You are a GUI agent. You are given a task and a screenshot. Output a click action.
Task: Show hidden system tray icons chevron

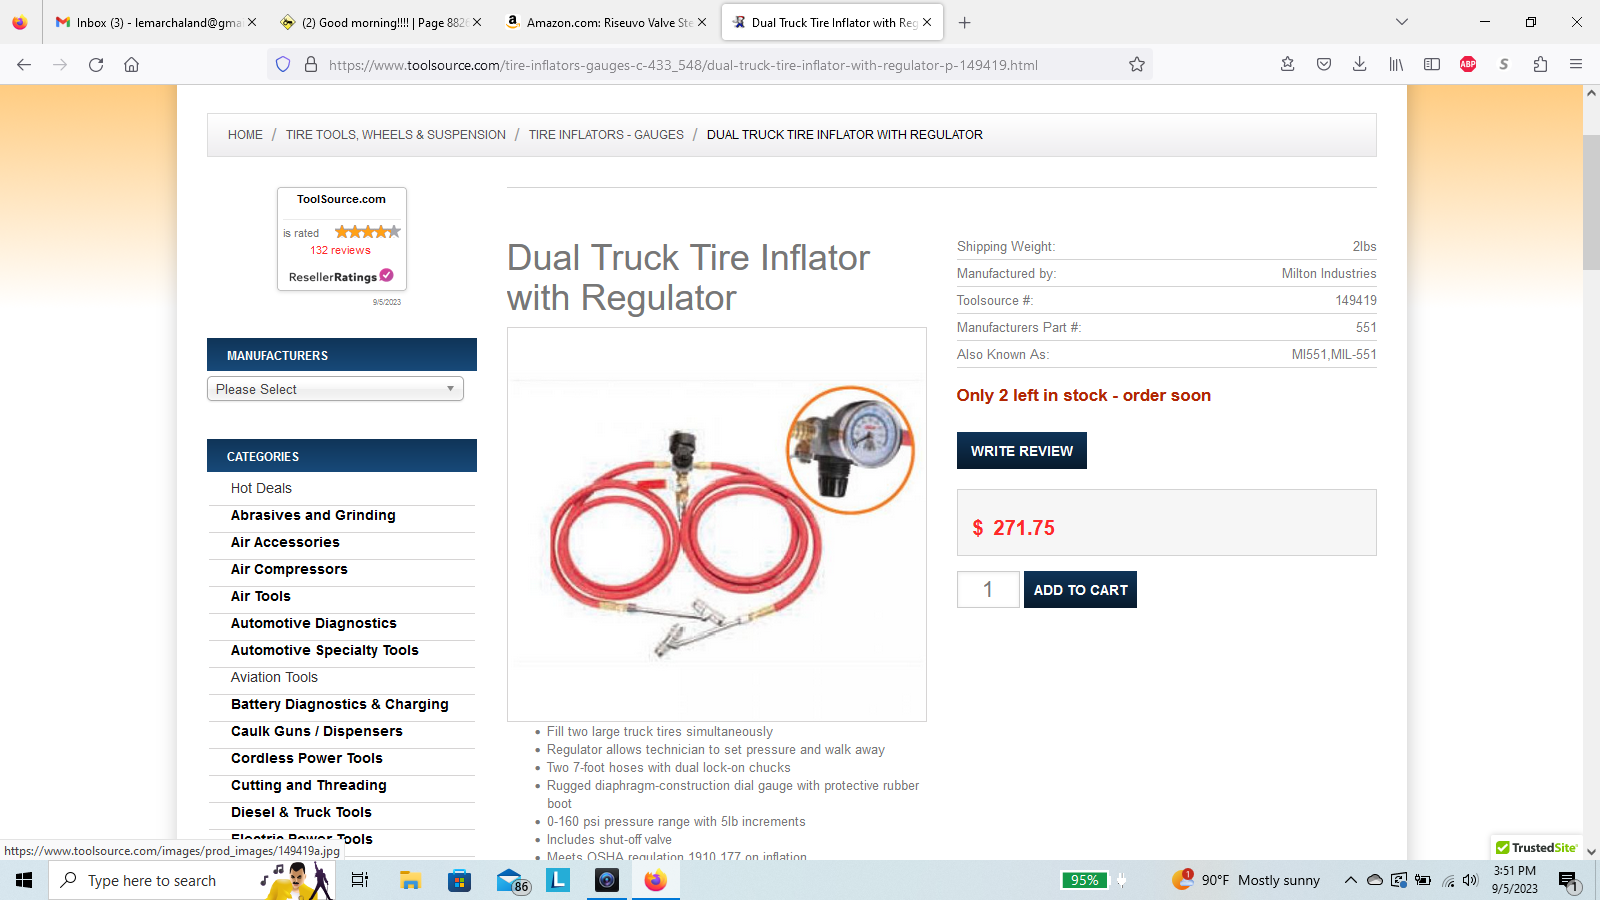point(1351,880)
